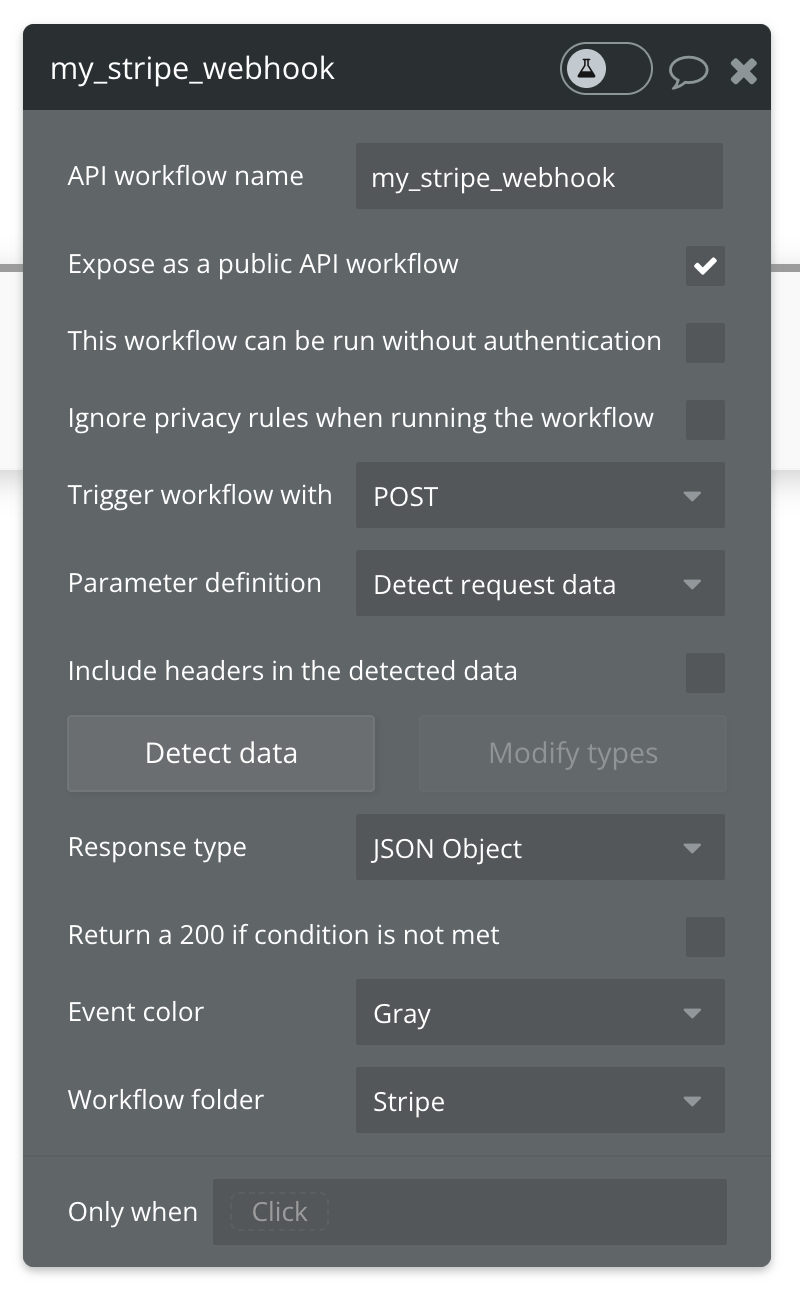This screenshot has width=800, height=1290.
Task: Open Parameter definition dropdown
Action: click(x=540, y=583)
